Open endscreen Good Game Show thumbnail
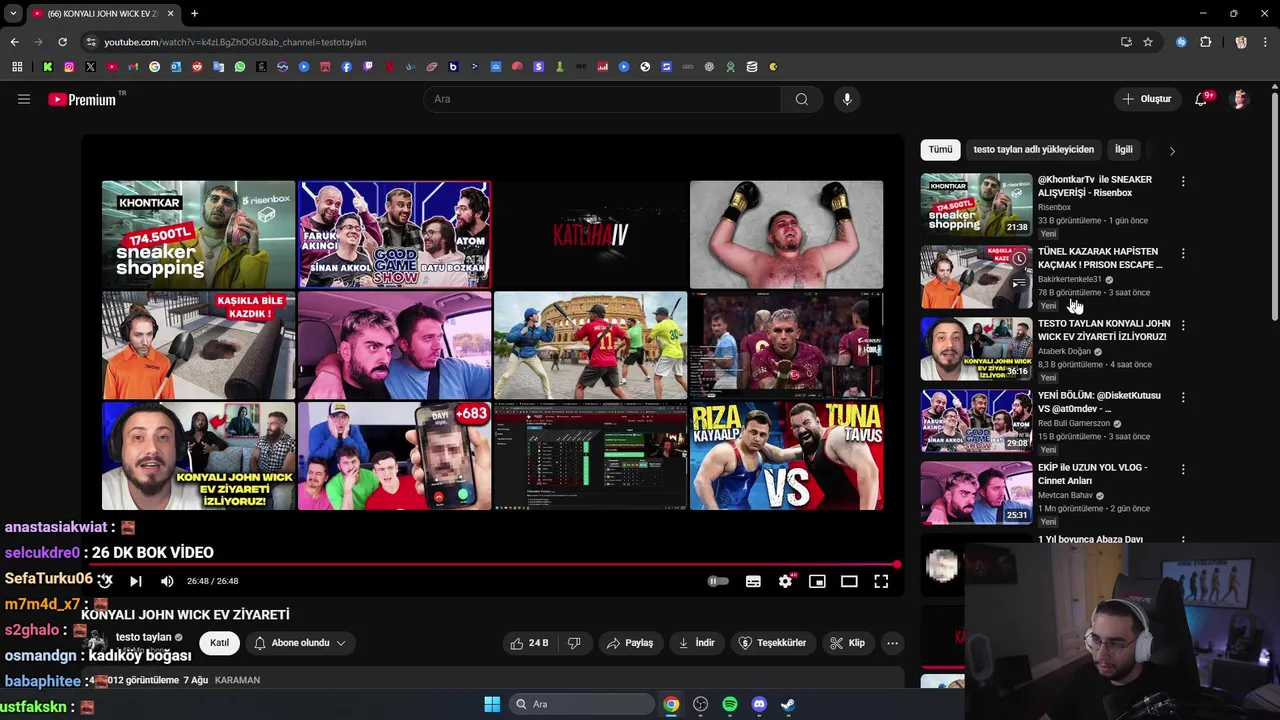Viewport: 1280px width, 720px height. click(394, 234)
